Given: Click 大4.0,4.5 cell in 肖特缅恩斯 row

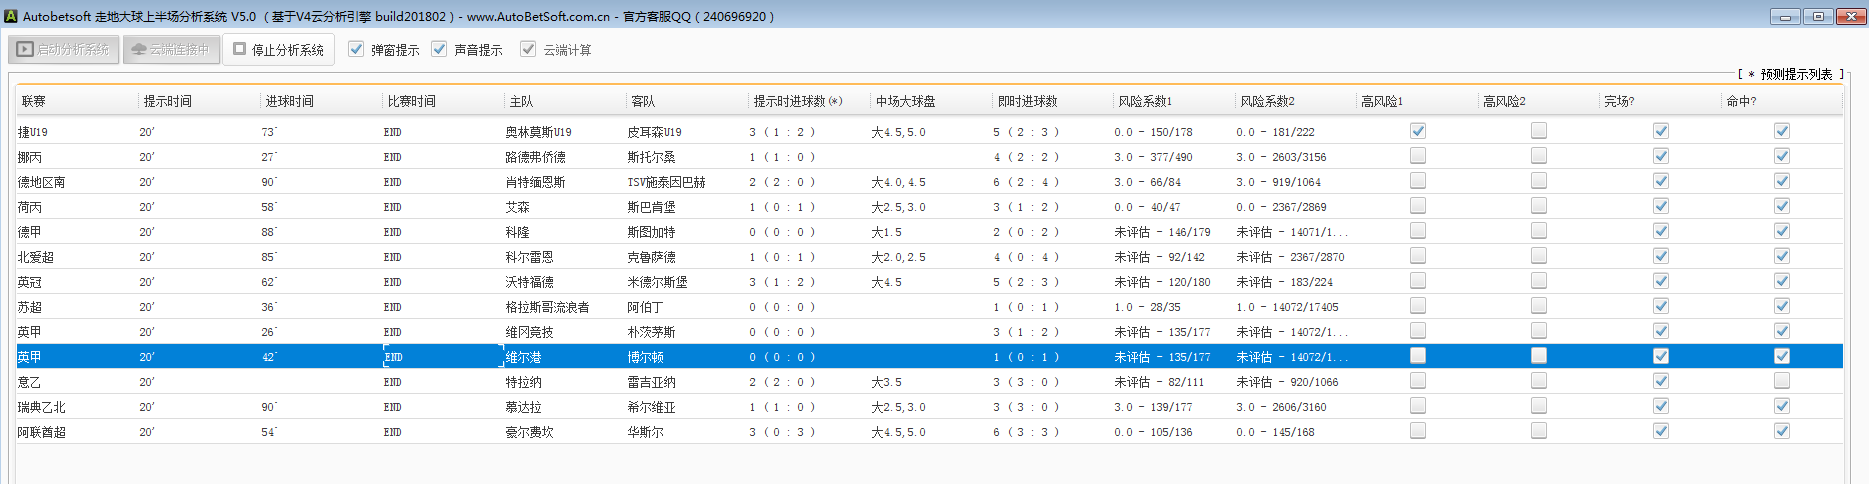Looking at the screenshot, I should click(898, 182).
